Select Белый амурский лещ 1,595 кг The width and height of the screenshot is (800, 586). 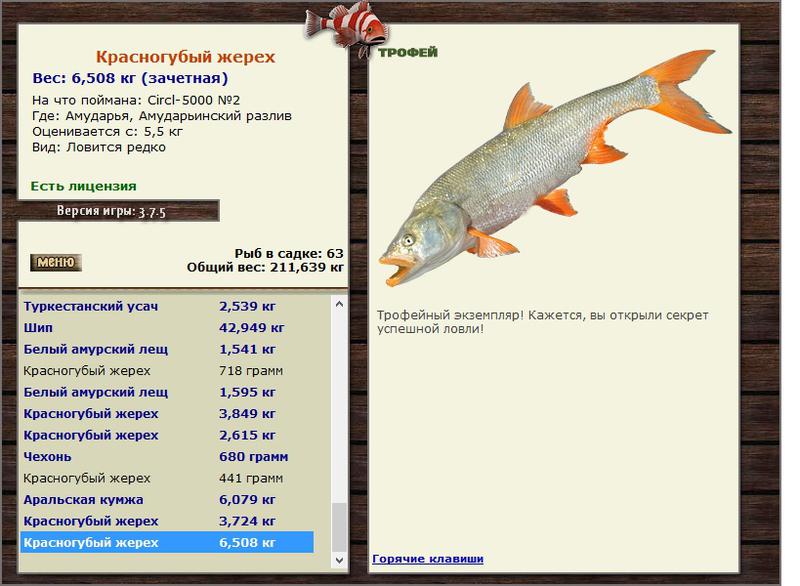click(x=167, y=392)
